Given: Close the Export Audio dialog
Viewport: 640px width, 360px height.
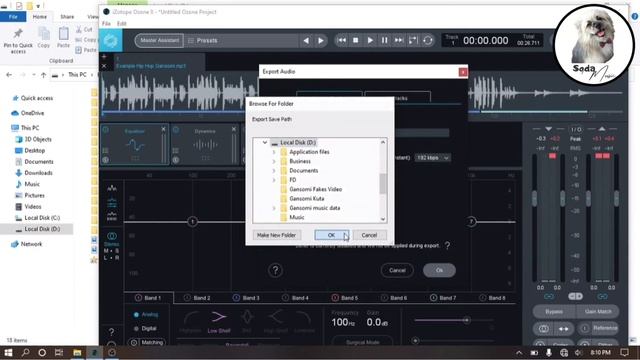Looking at the screenshot, I should (463, 72).
